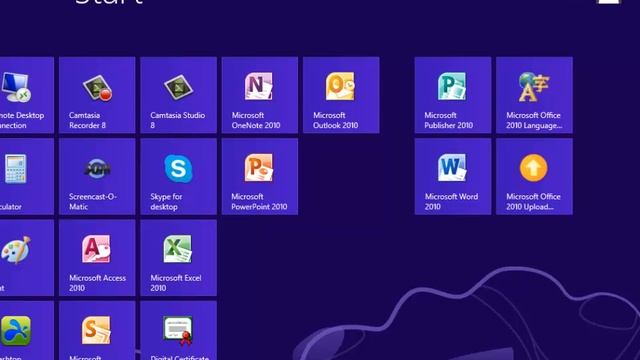The image size is (640, 360).
Task: Launch Camtasia Recorder 8
Action: coord(97,95)
